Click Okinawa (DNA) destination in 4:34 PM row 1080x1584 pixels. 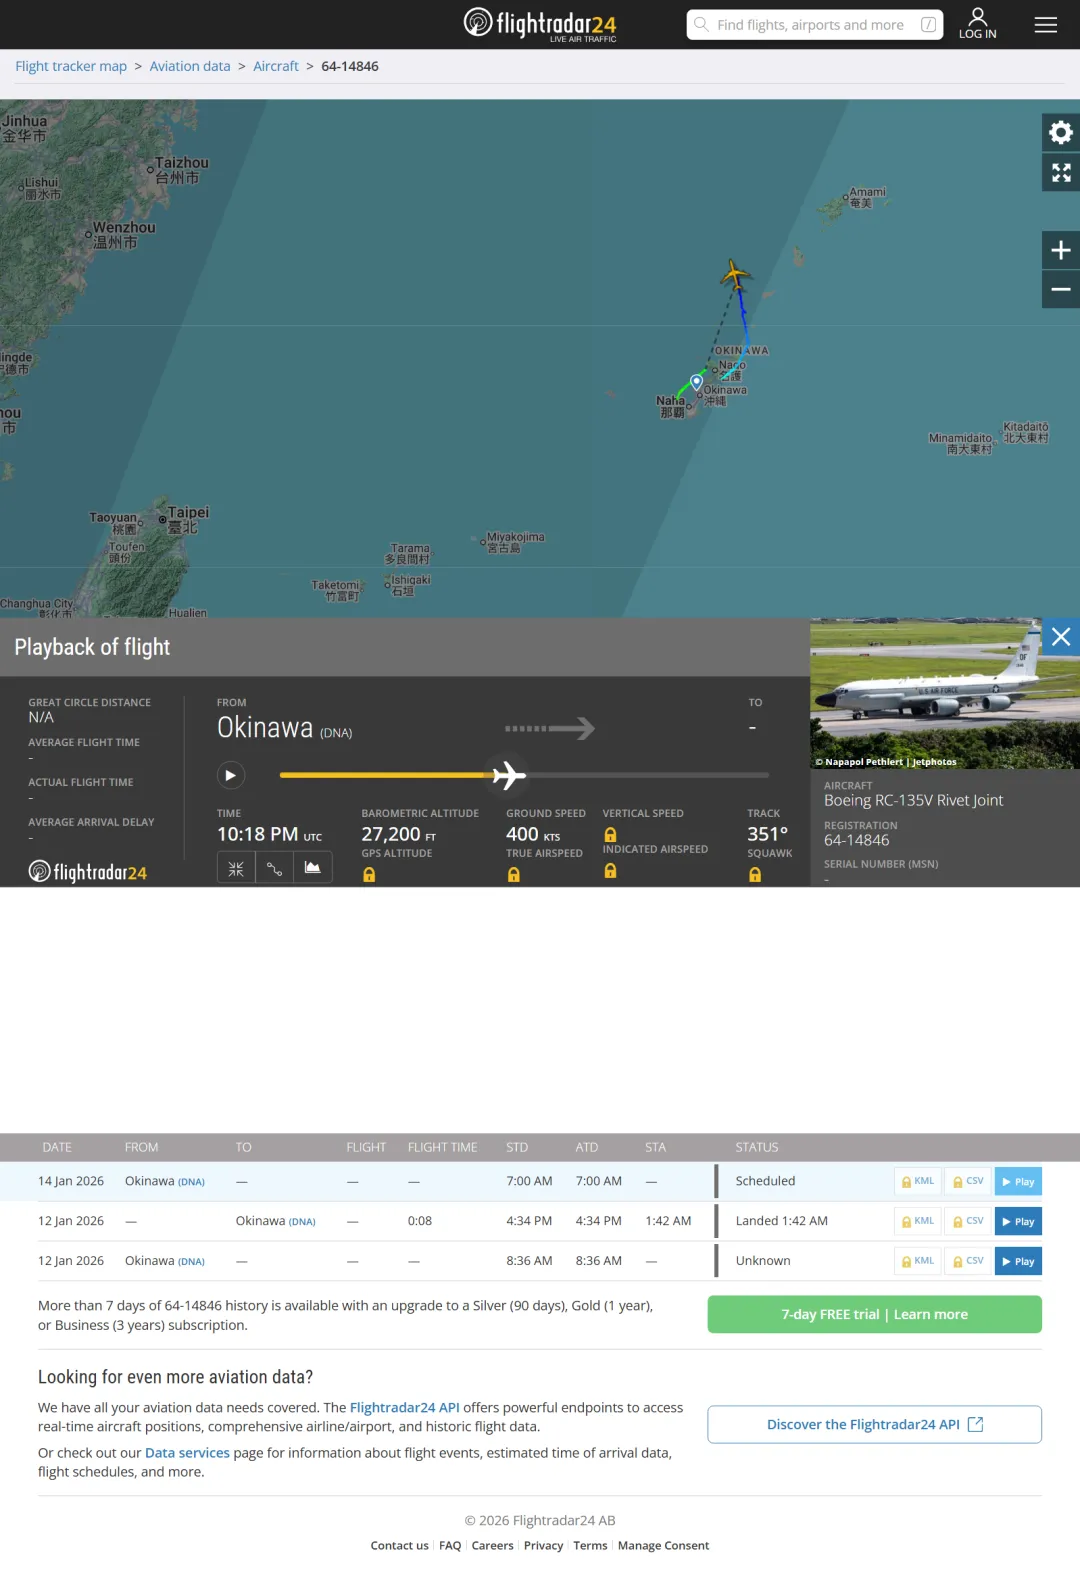pos(276,1221)
